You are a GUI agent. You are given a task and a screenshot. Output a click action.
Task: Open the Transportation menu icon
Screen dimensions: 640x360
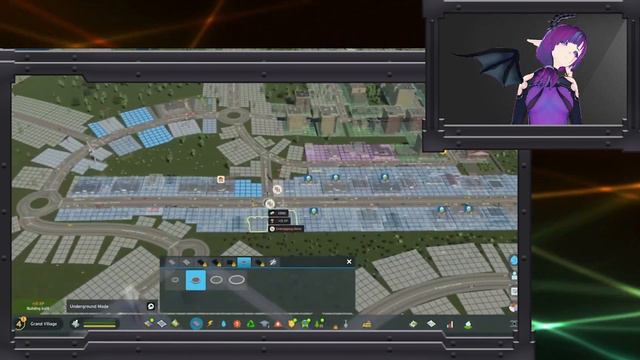(305, 324)
